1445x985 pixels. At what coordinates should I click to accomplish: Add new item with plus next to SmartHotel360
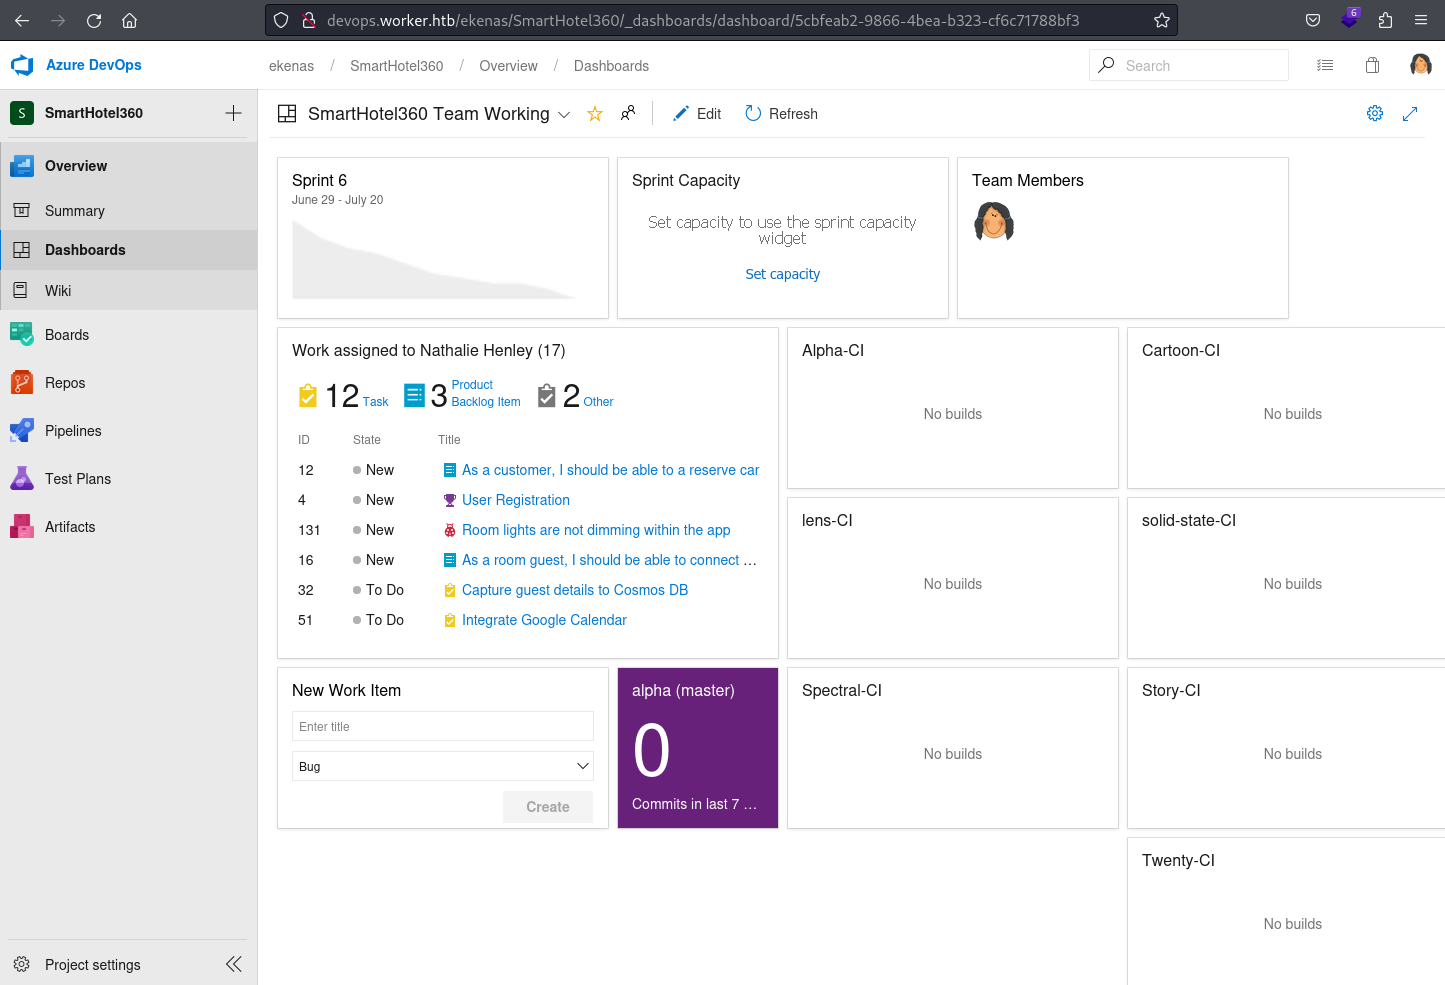233,113
